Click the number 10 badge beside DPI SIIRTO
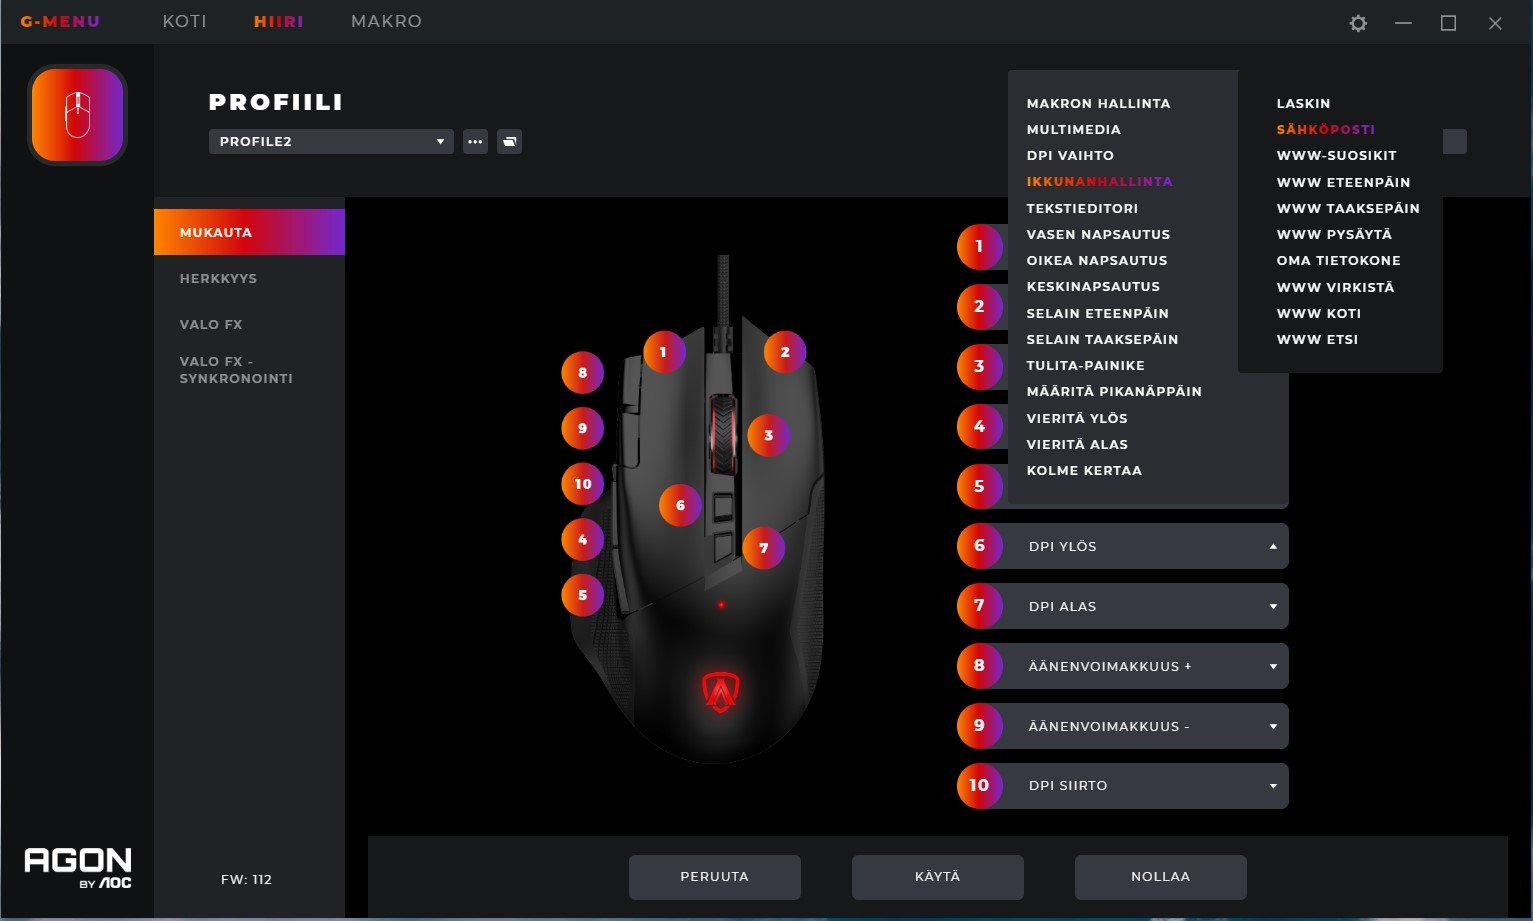Screen dimensions: 1533x921 click(x=979, y=786)
